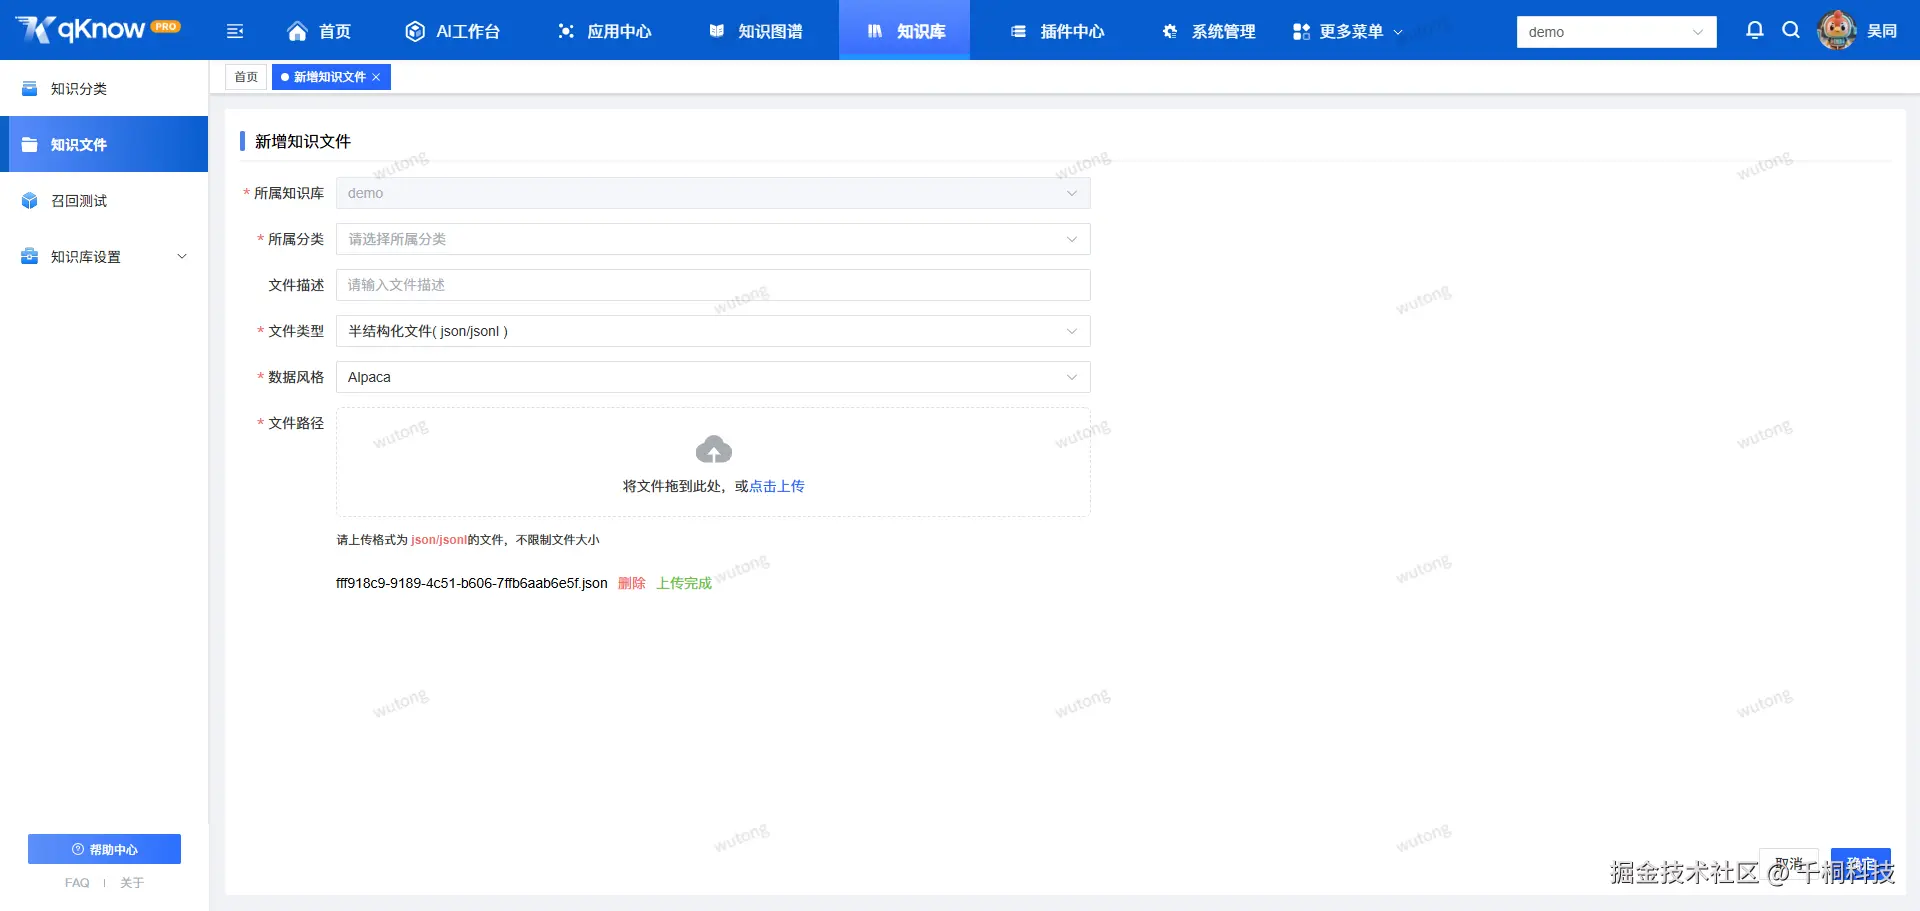
Task: Click the 插件中心 list icon
Action: coord(1018,31)
